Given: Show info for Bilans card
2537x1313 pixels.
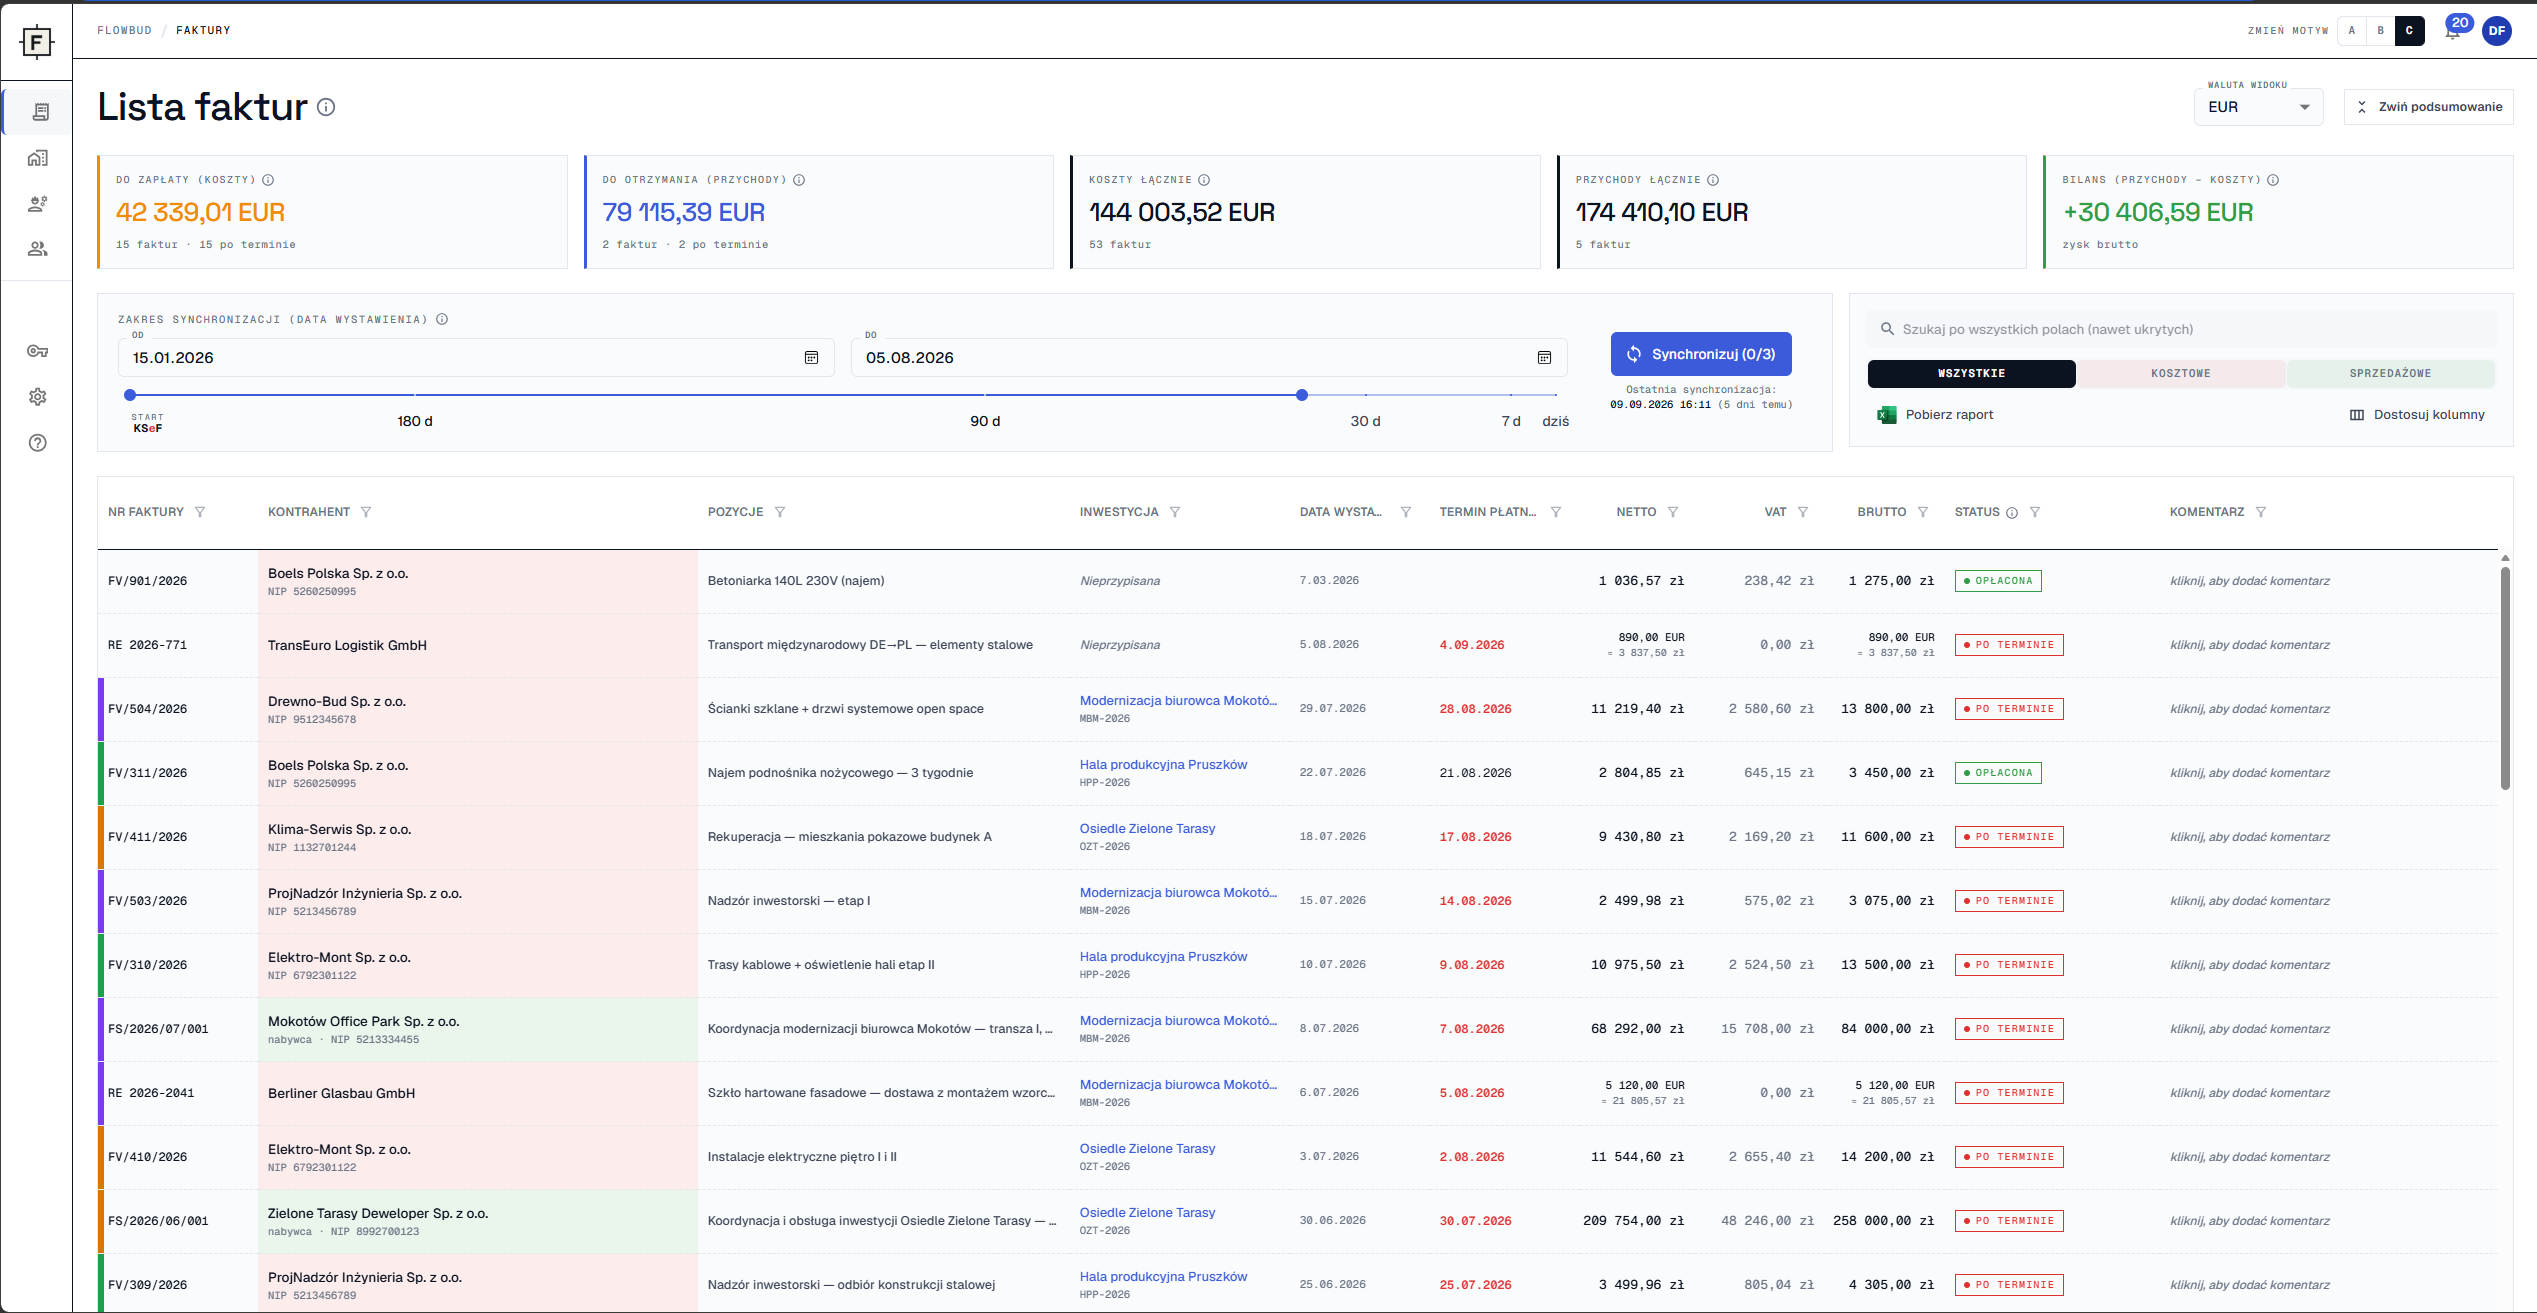Looking at the screenshot, I should (x=2273, y=180).
